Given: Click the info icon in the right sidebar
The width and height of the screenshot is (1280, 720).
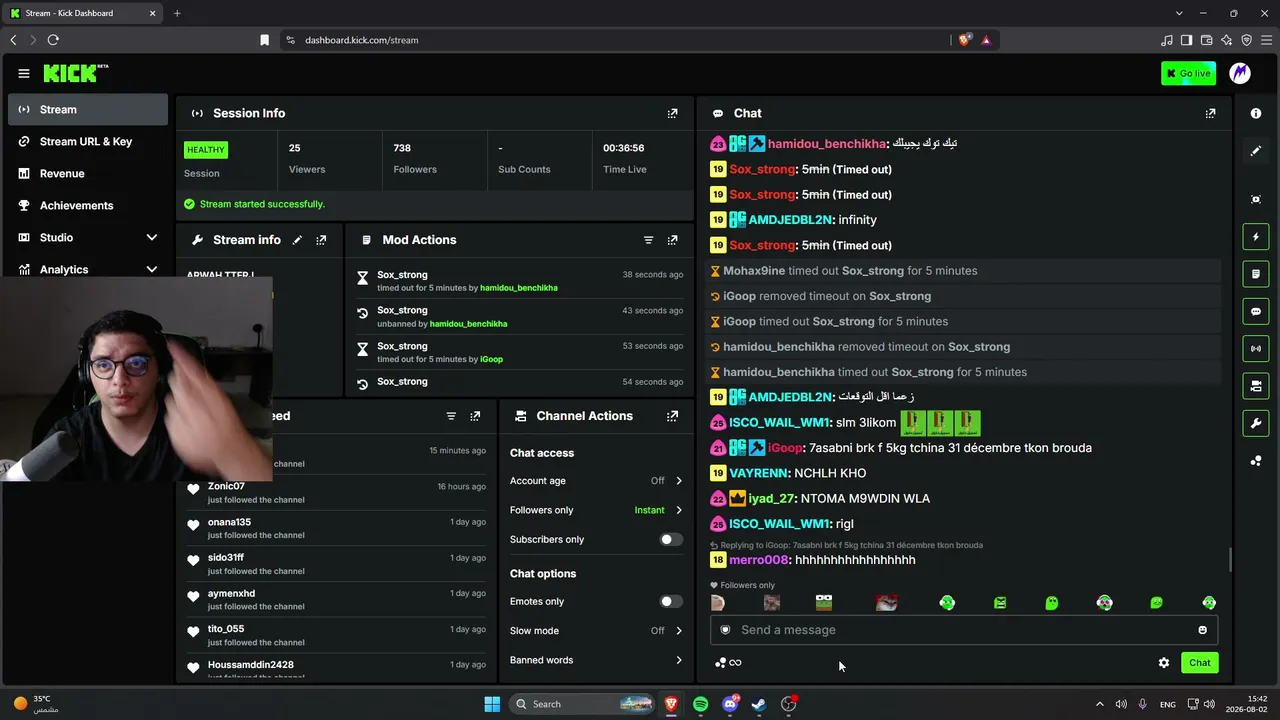Looking at the screenshot, I should coord(1256,113).
